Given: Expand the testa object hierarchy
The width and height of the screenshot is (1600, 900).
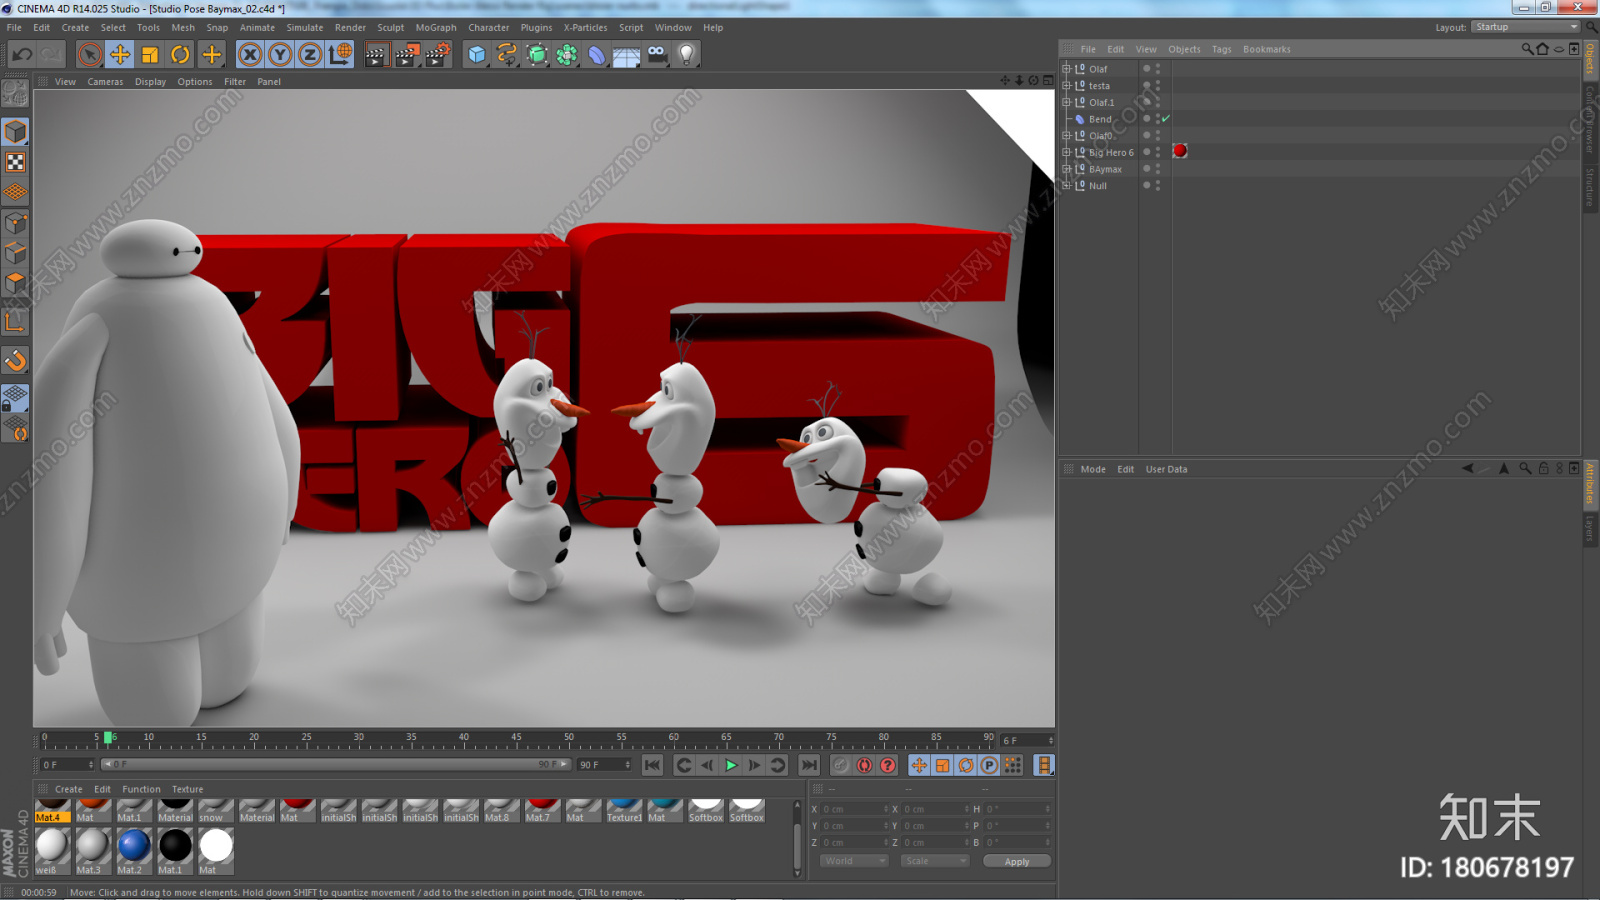Looking at the screenshot, I should pos(1066,86).
